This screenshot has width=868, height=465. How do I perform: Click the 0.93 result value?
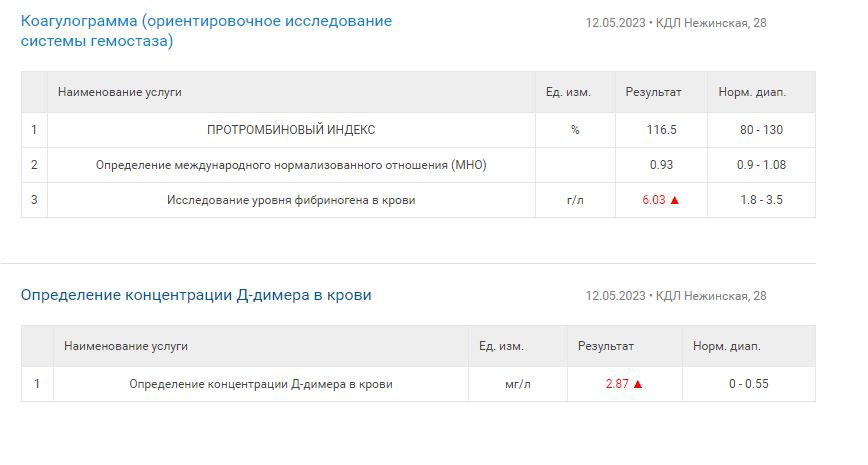coord(662,165)
